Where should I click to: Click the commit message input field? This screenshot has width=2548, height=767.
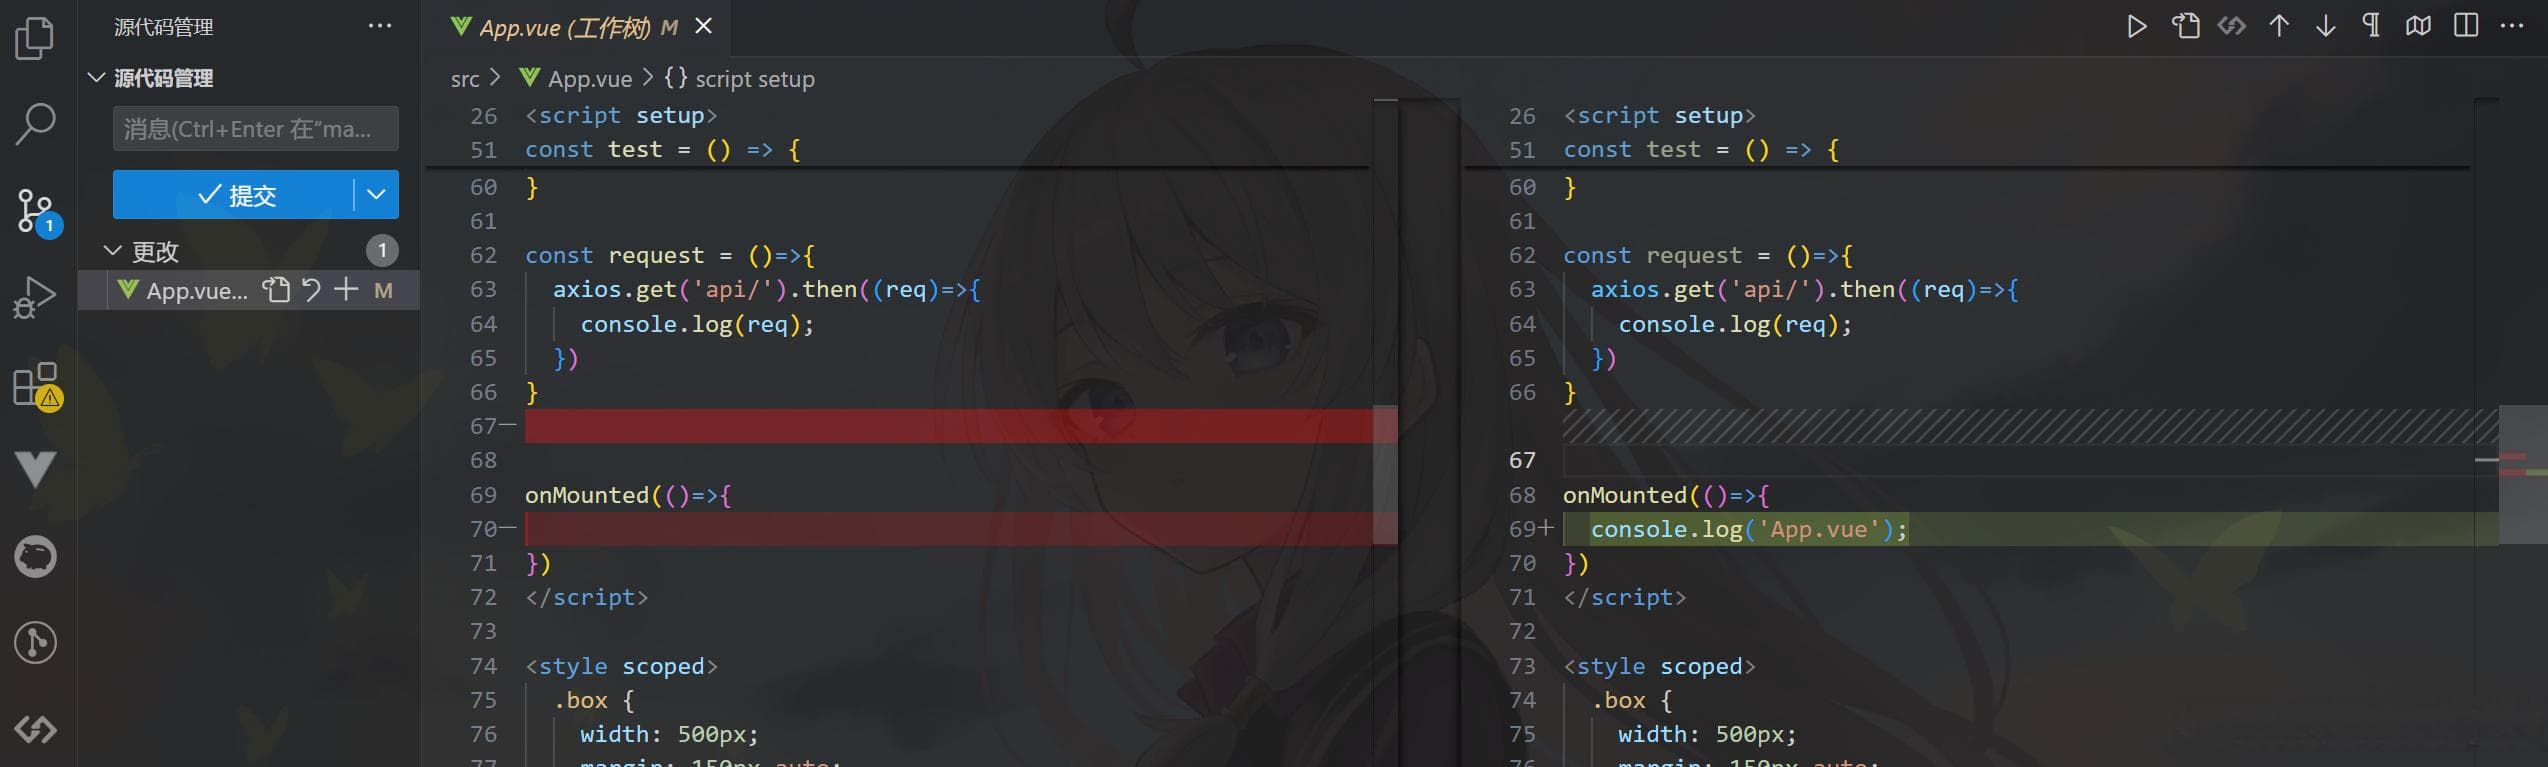(x=256, y=129)
